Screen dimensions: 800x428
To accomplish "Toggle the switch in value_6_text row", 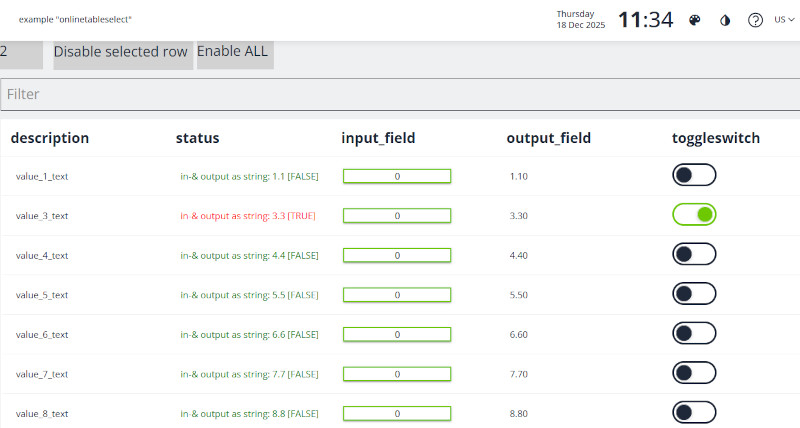I will (x=694, y=334).
